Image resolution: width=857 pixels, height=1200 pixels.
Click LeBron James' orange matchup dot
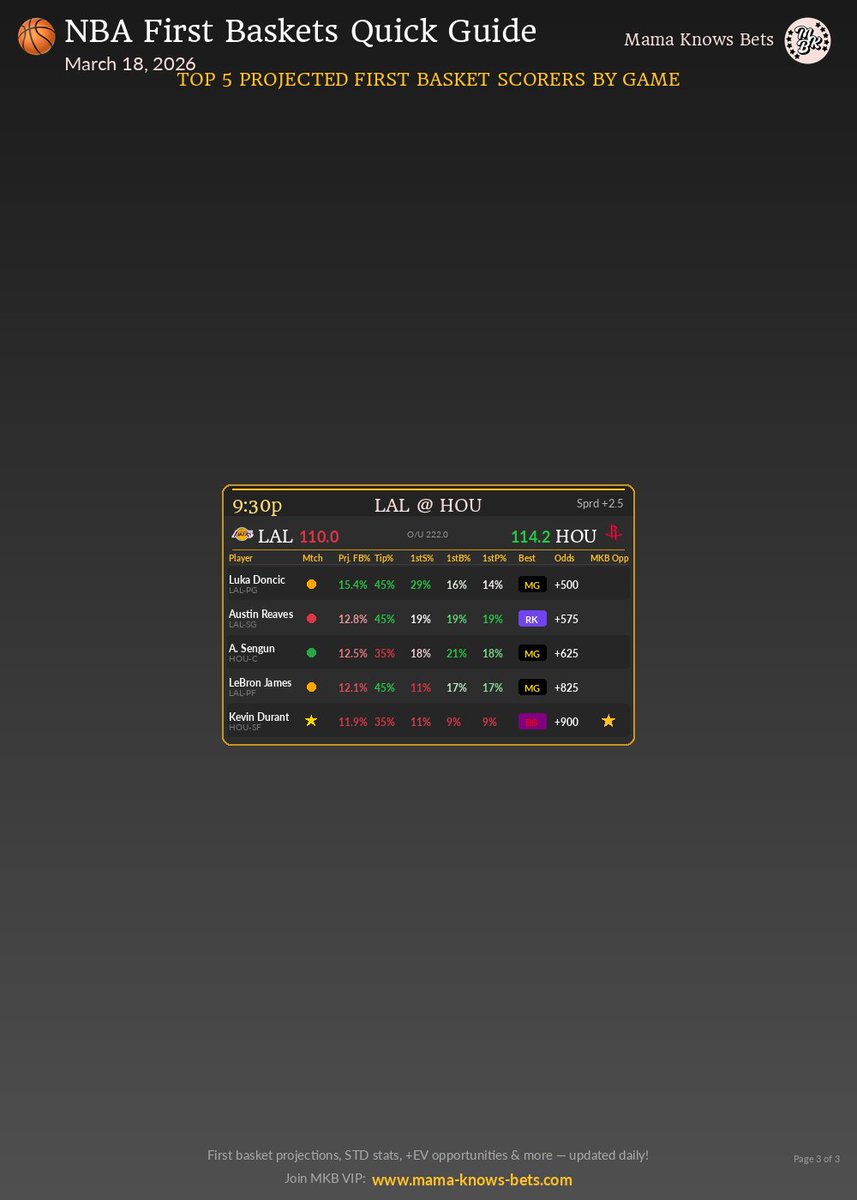[x=311, y=688]
